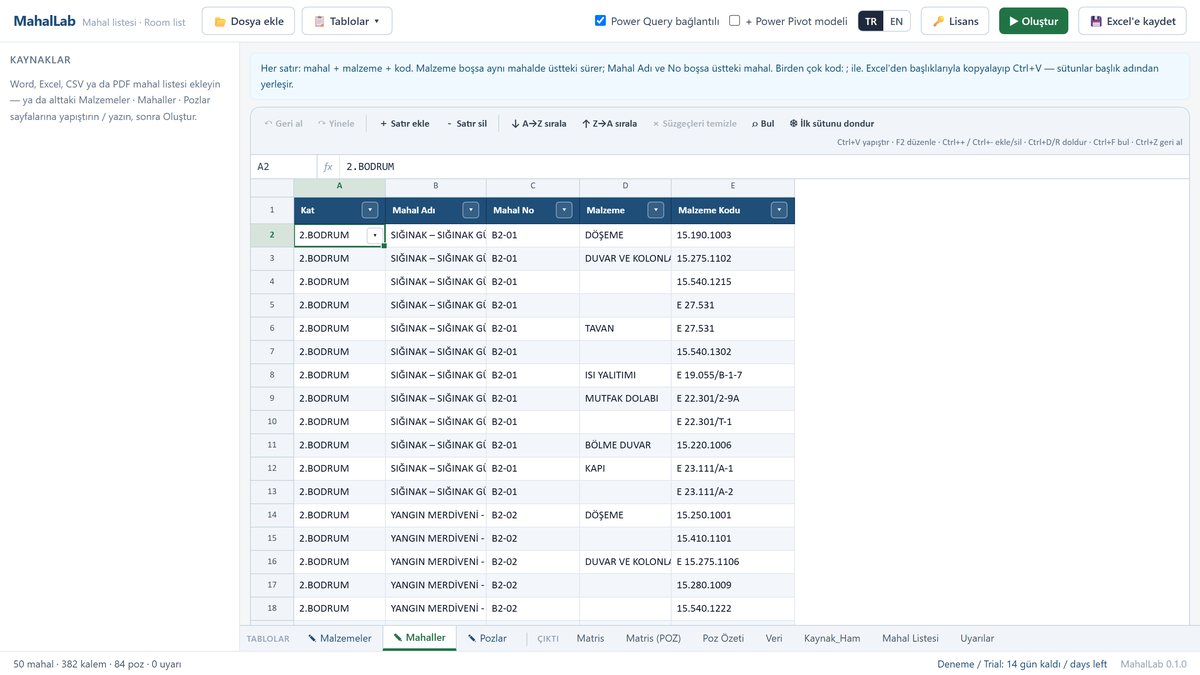This screenshot has width=1200, height=675.
Task: Run the green Oluştur button
Action: [1034, 21]
